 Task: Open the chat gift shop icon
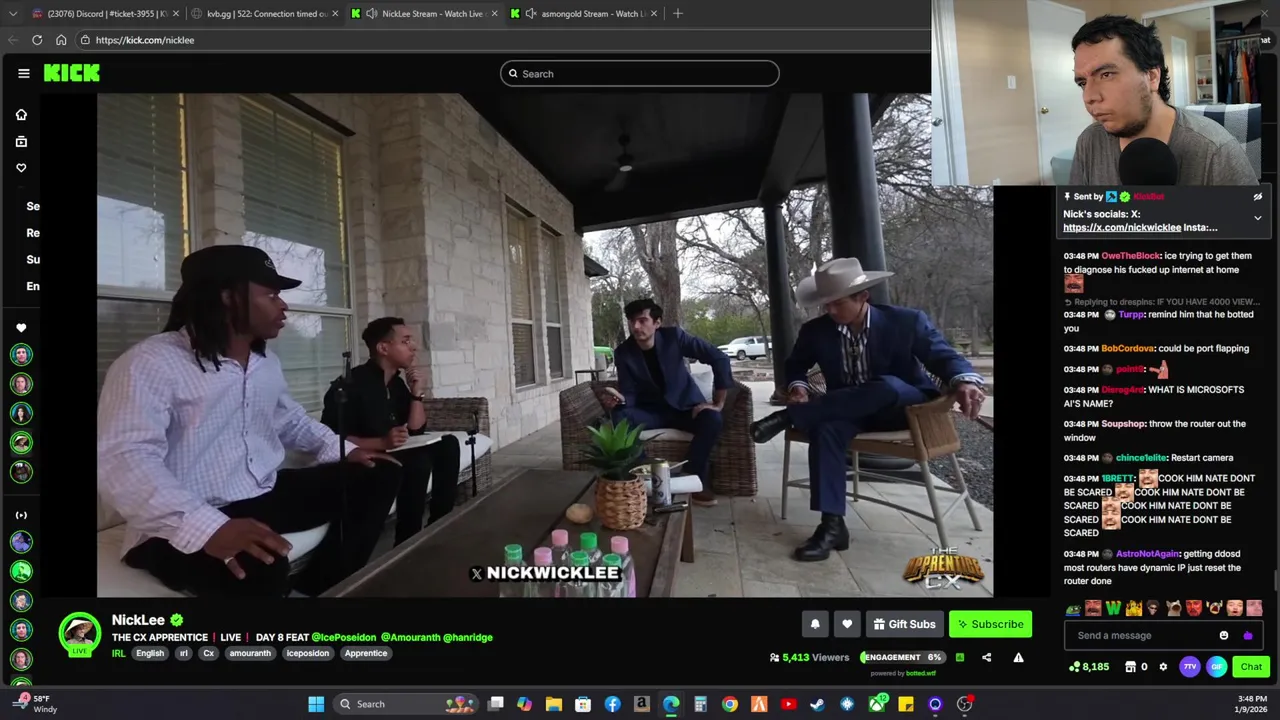1131,667
